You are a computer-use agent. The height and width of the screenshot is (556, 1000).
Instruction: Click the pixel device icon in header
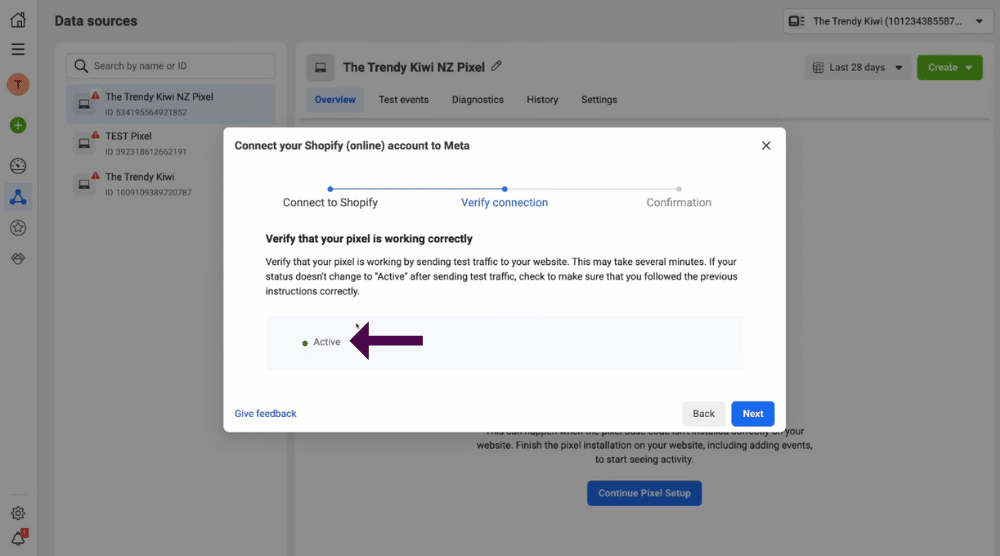pyautogui.click(x=320, y=67)
